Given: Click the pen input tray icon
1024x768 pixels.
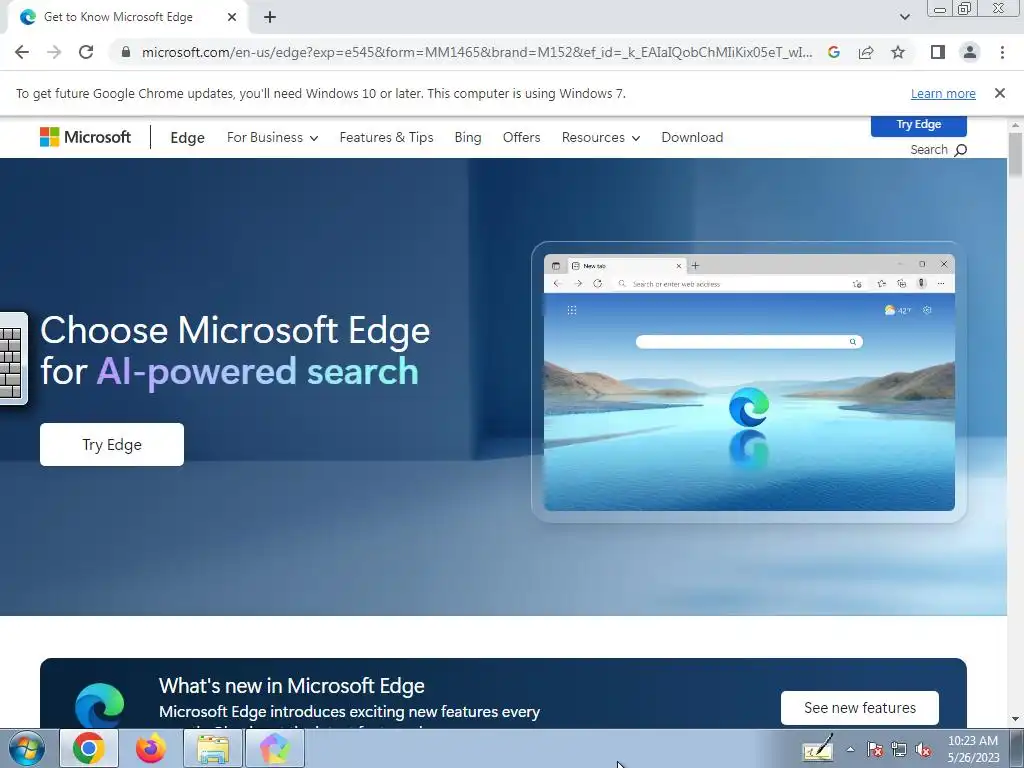Looking at the screenshot, I should coord(818,748).
